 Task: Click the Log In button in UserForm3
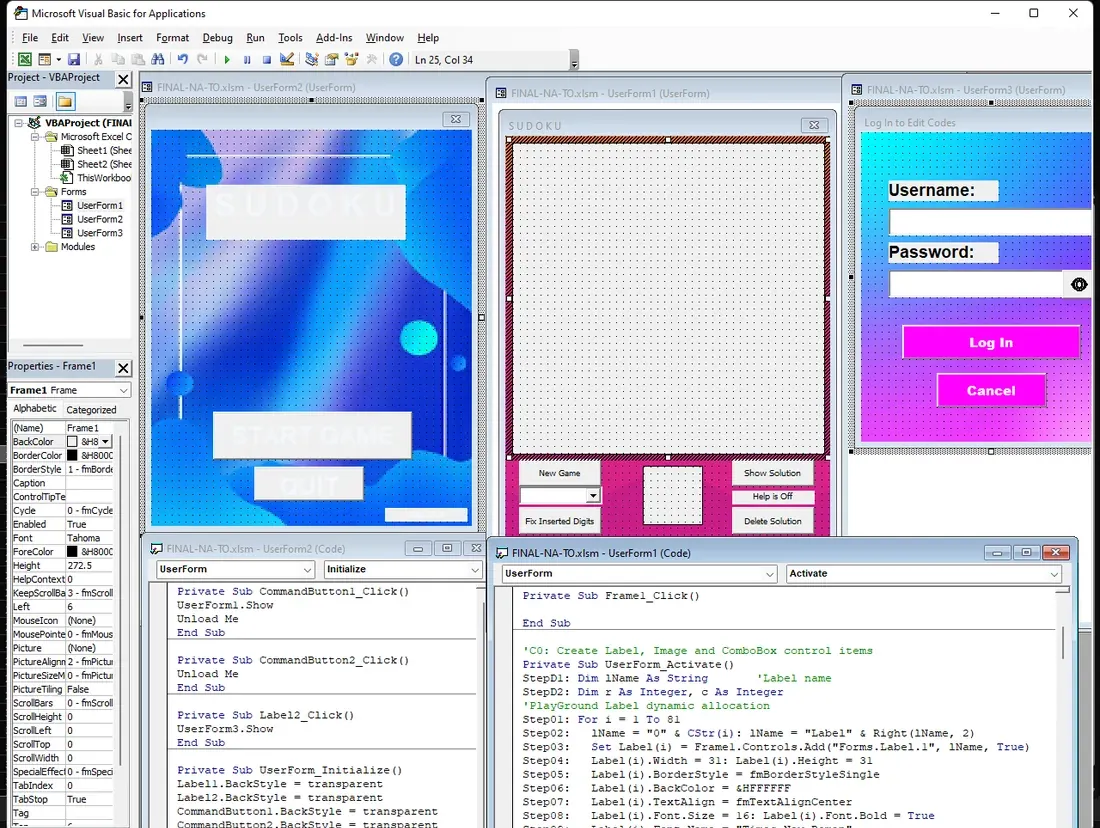click(x=991, y=342)
